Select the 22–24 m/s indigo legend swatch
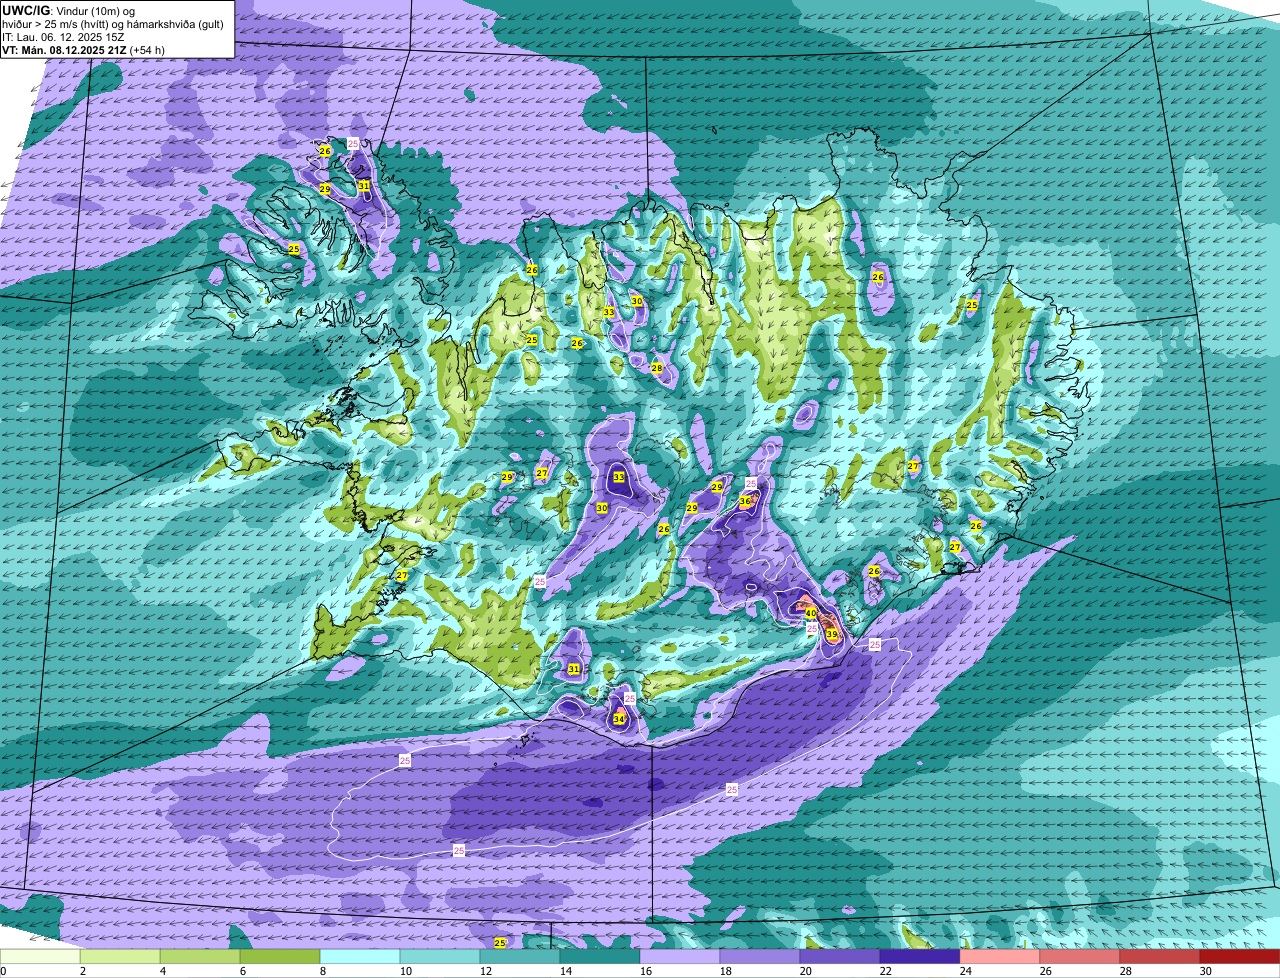The height and width of the screenshot is (978, 1280). click(x=920, y=957)
